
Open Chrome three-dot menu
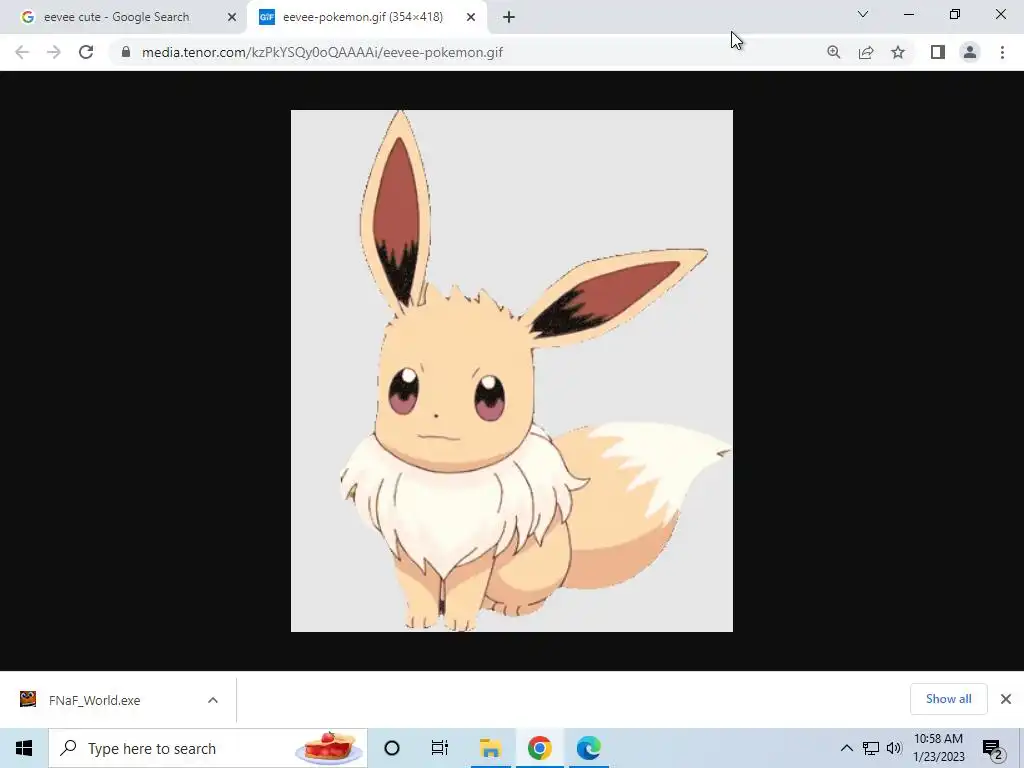[1002, 52]
